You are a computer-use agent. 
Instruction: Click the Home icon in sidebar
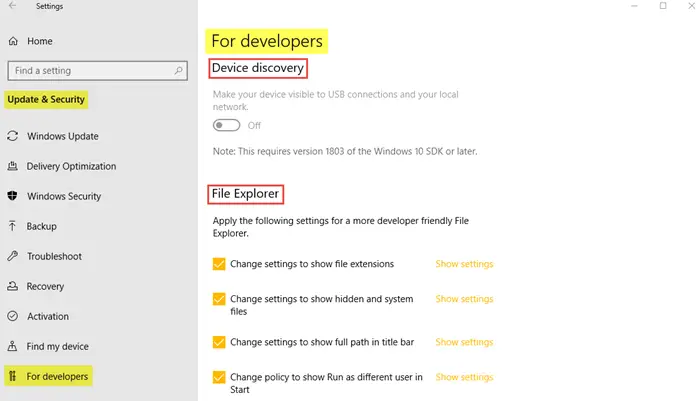coord(13,41)
